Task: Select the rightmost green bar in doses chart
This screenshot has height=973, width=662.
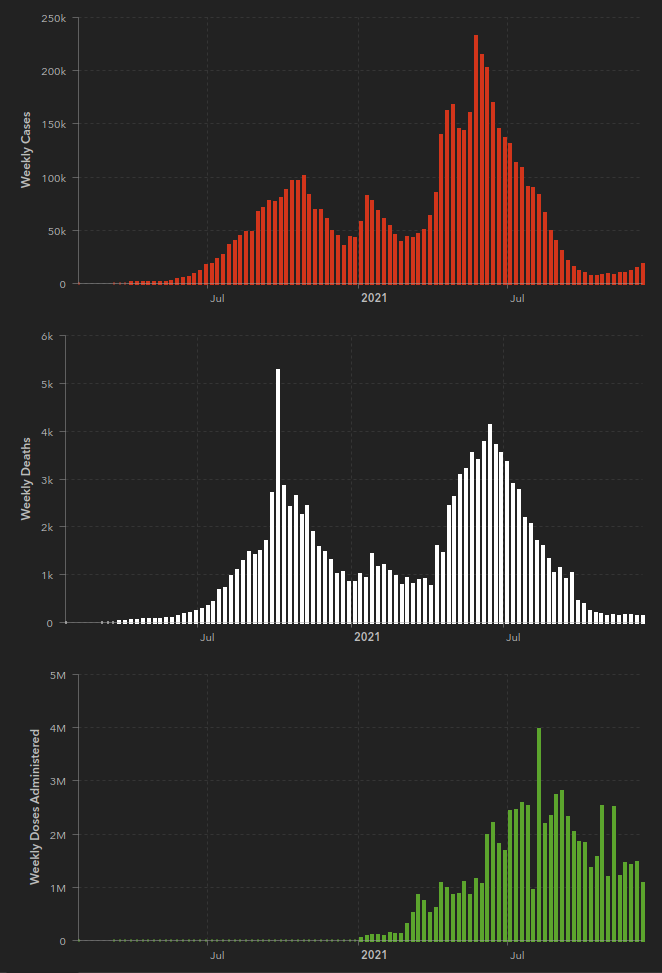Action: click(643, 911)
